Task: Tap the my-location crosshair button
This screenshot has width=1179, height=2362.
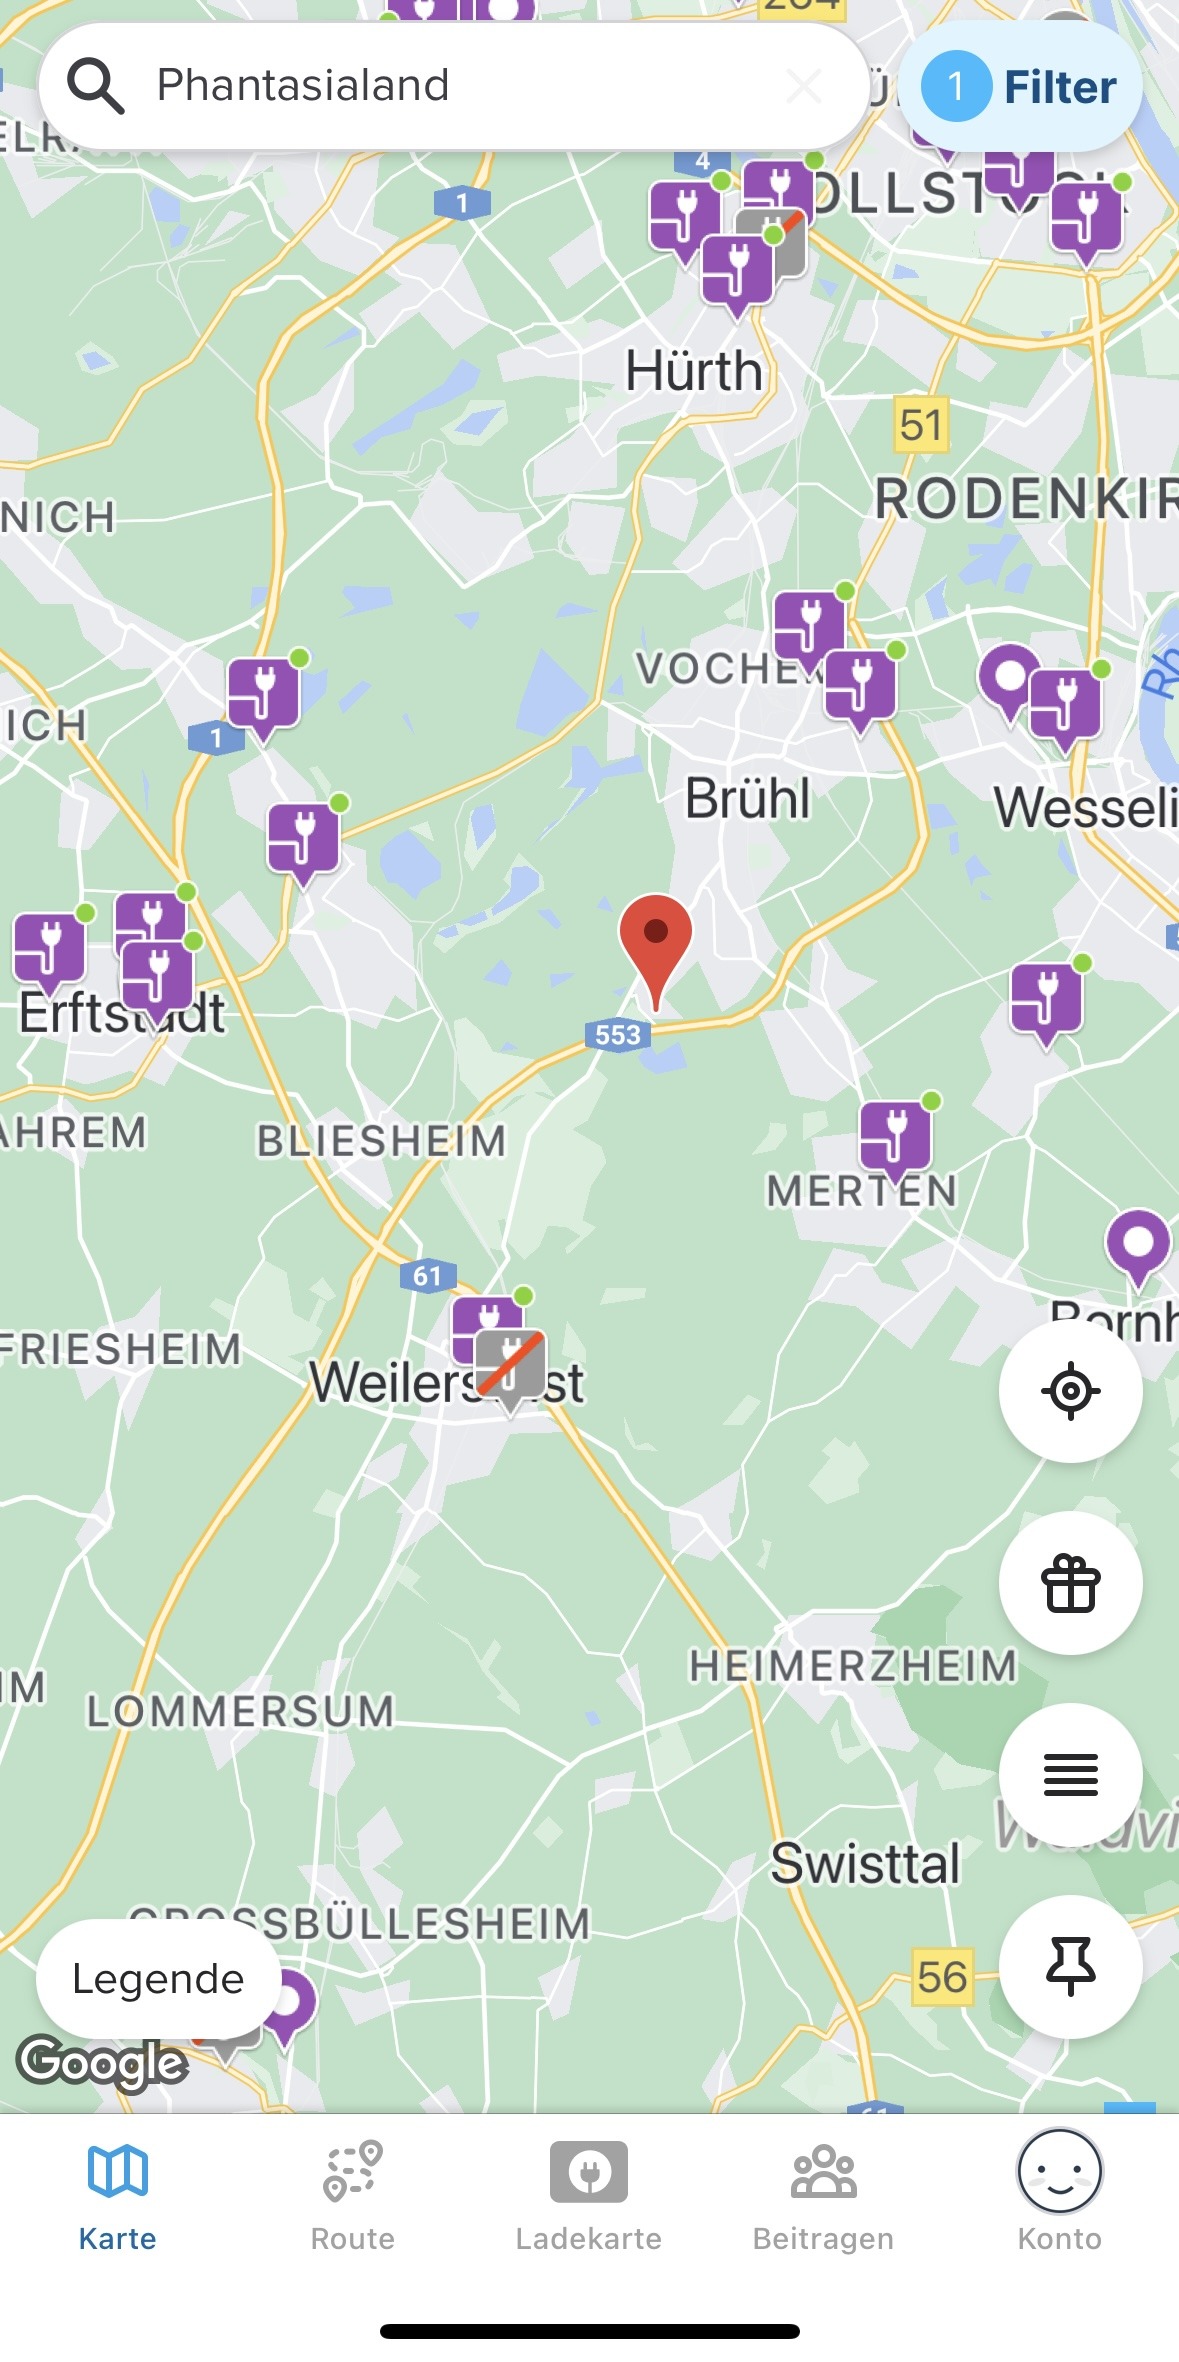Action: point(1070,1390)
